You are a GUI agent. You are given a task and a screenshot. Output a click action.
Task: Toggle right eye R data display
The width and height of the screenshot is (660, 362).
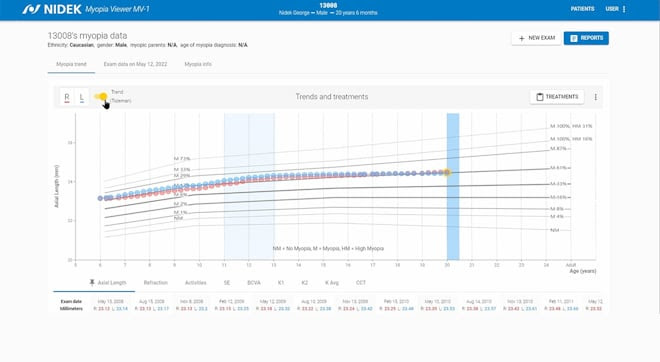(67, 97)
